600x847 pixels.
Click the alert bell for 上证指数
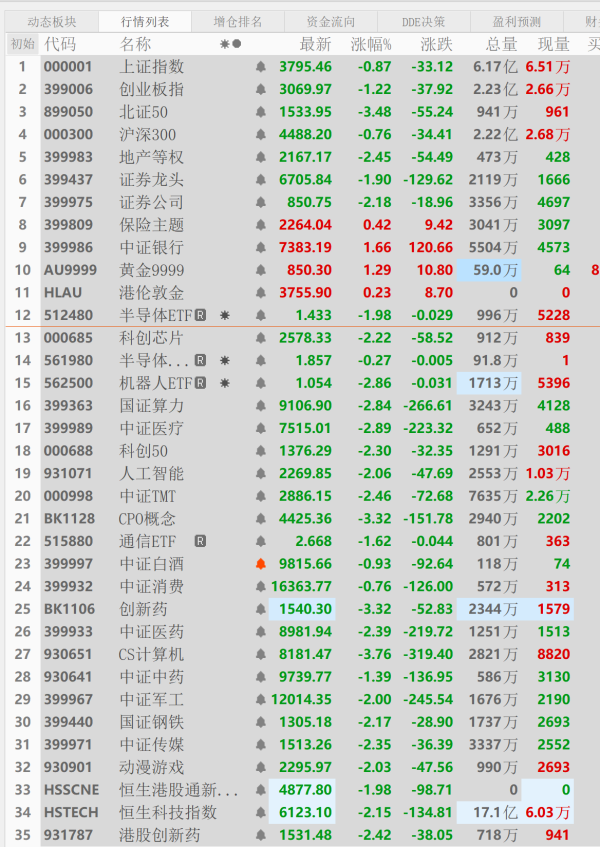[x=260, y=67]
